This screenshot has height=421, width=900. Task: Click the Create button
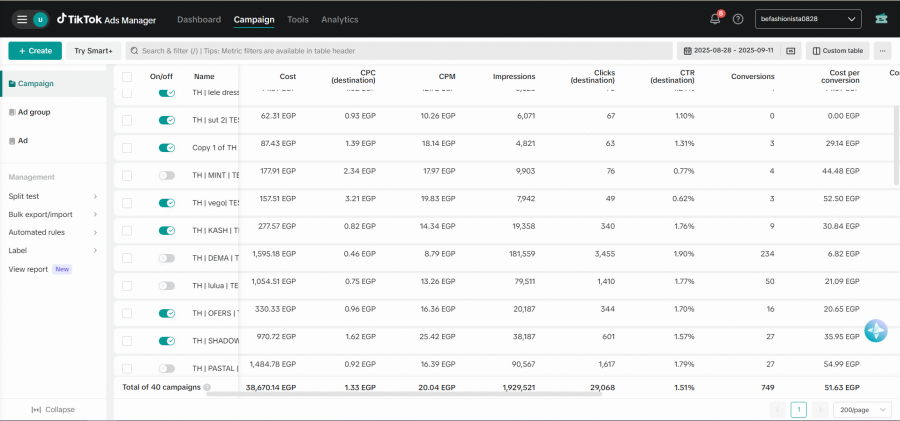[35, 51]
